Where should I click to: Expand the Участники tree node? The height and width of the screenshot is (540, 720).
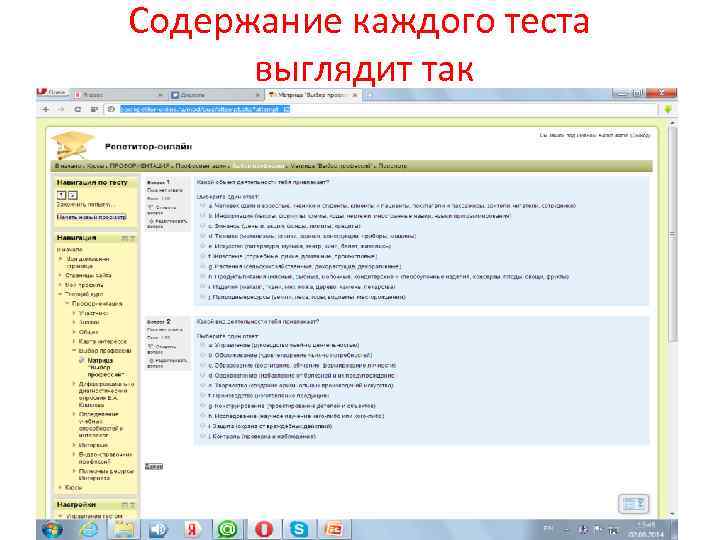(74, 313)
